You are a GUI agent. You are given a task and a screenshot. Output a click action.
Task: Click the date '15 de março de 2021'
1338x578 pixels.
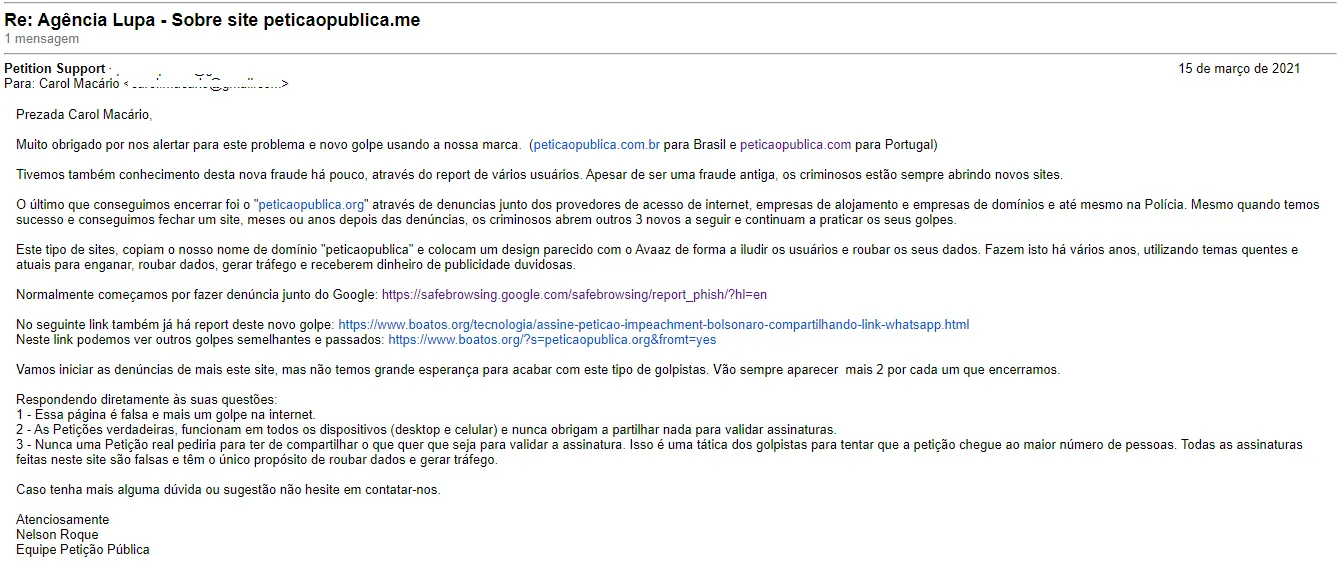[1239, 69]
